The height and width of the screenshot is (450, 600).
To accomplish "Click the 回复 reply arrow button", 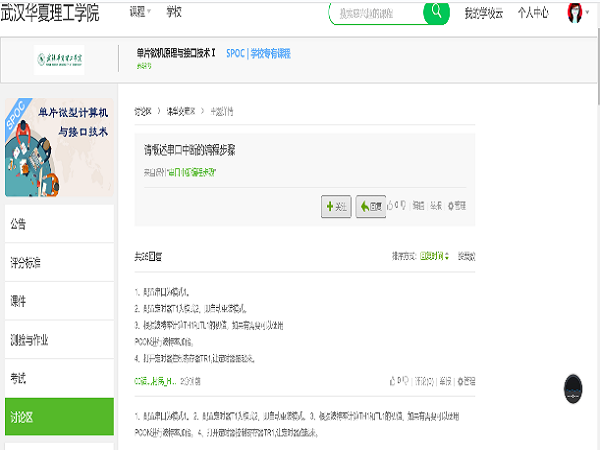I will [x=370, y=206].
